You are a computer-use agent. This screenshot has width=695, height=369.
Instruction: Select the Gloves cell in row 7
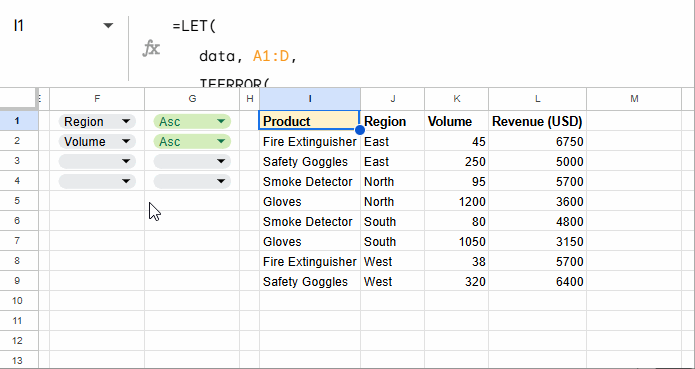tap(310, 241)
